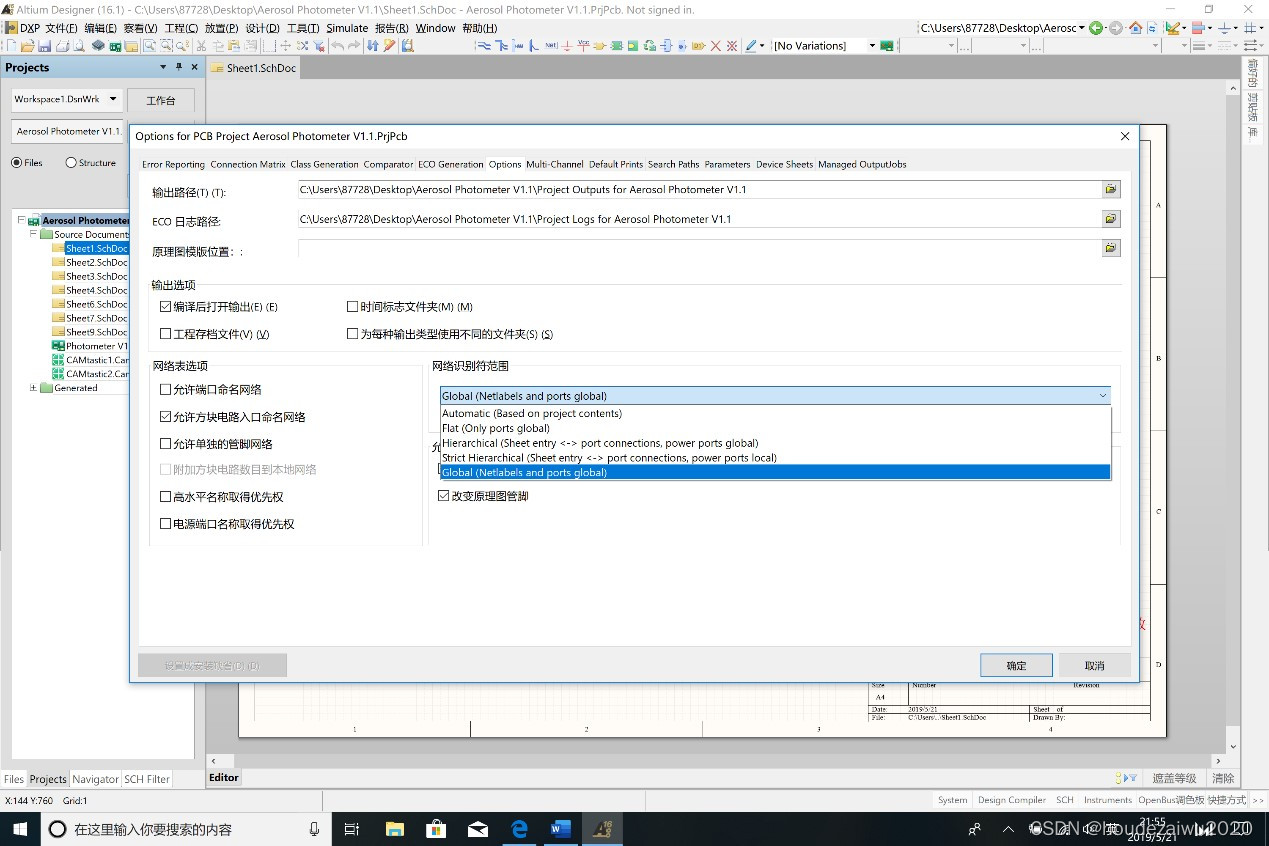This screenshot has height=846, width=1269.
Task: Toggle 工程存档文件 checkbox
Action: coord(166,334)
